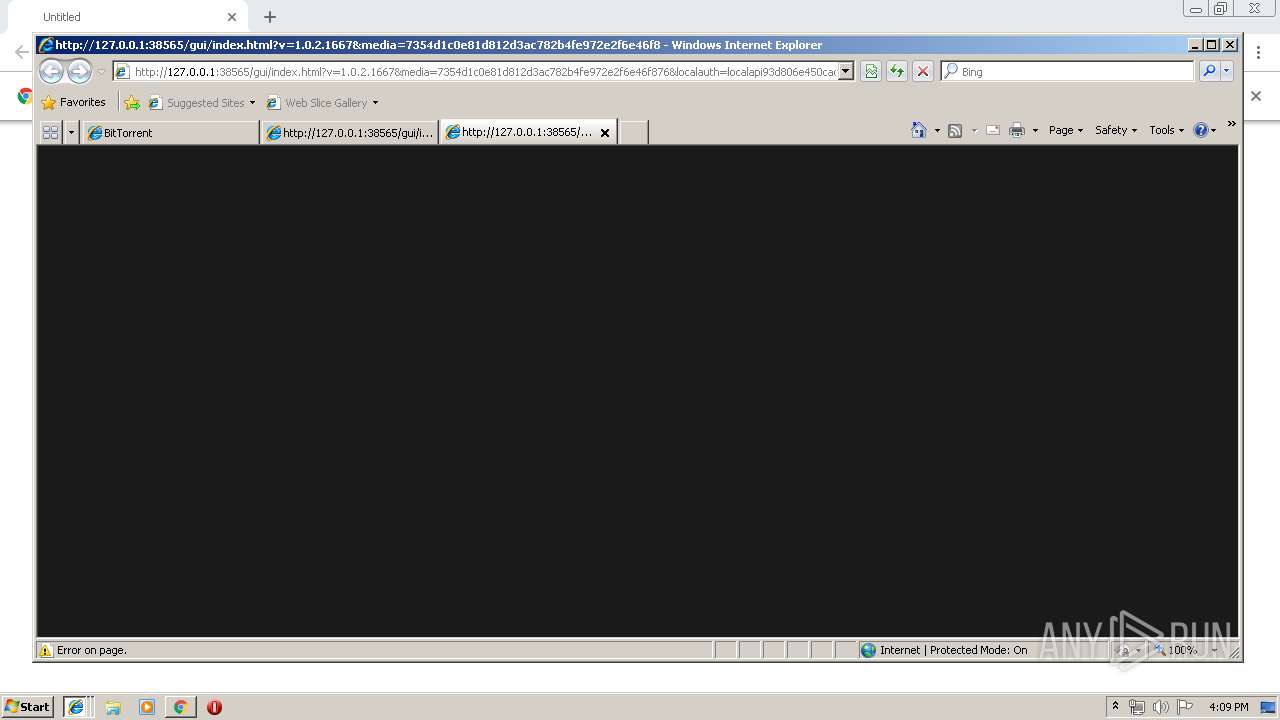Click the RSS feeds icon

click(955, 130)
